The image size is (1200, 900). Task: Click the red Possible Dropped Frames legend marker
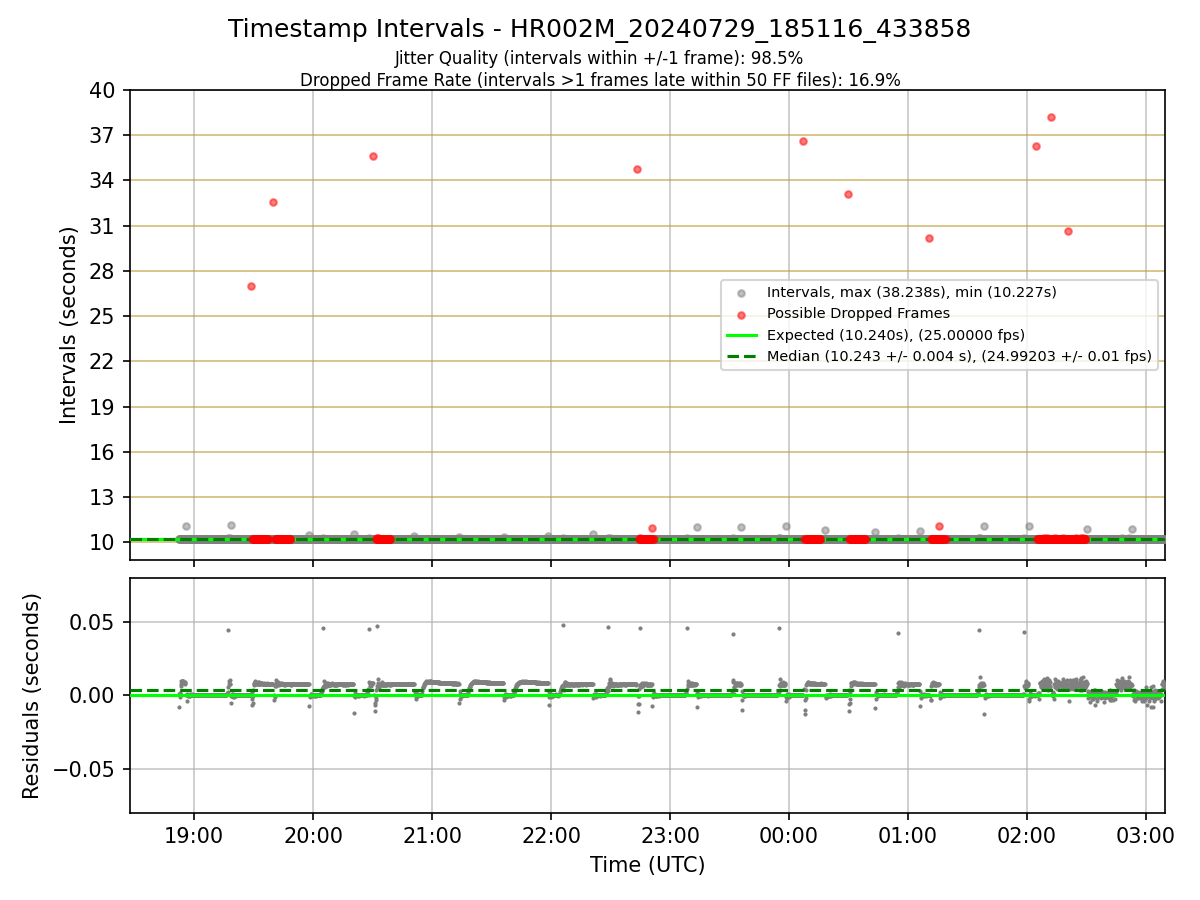pyautogui.click(x=741, y=314)
